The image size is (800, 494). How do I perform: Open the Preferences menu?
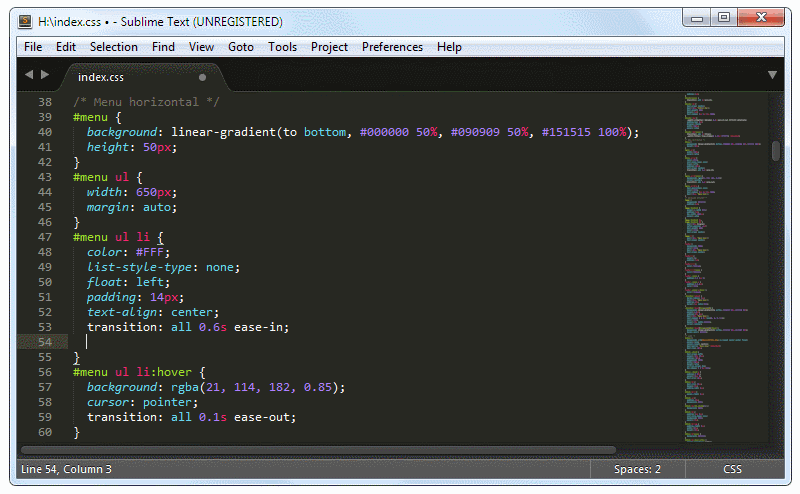tap(392, 47)
